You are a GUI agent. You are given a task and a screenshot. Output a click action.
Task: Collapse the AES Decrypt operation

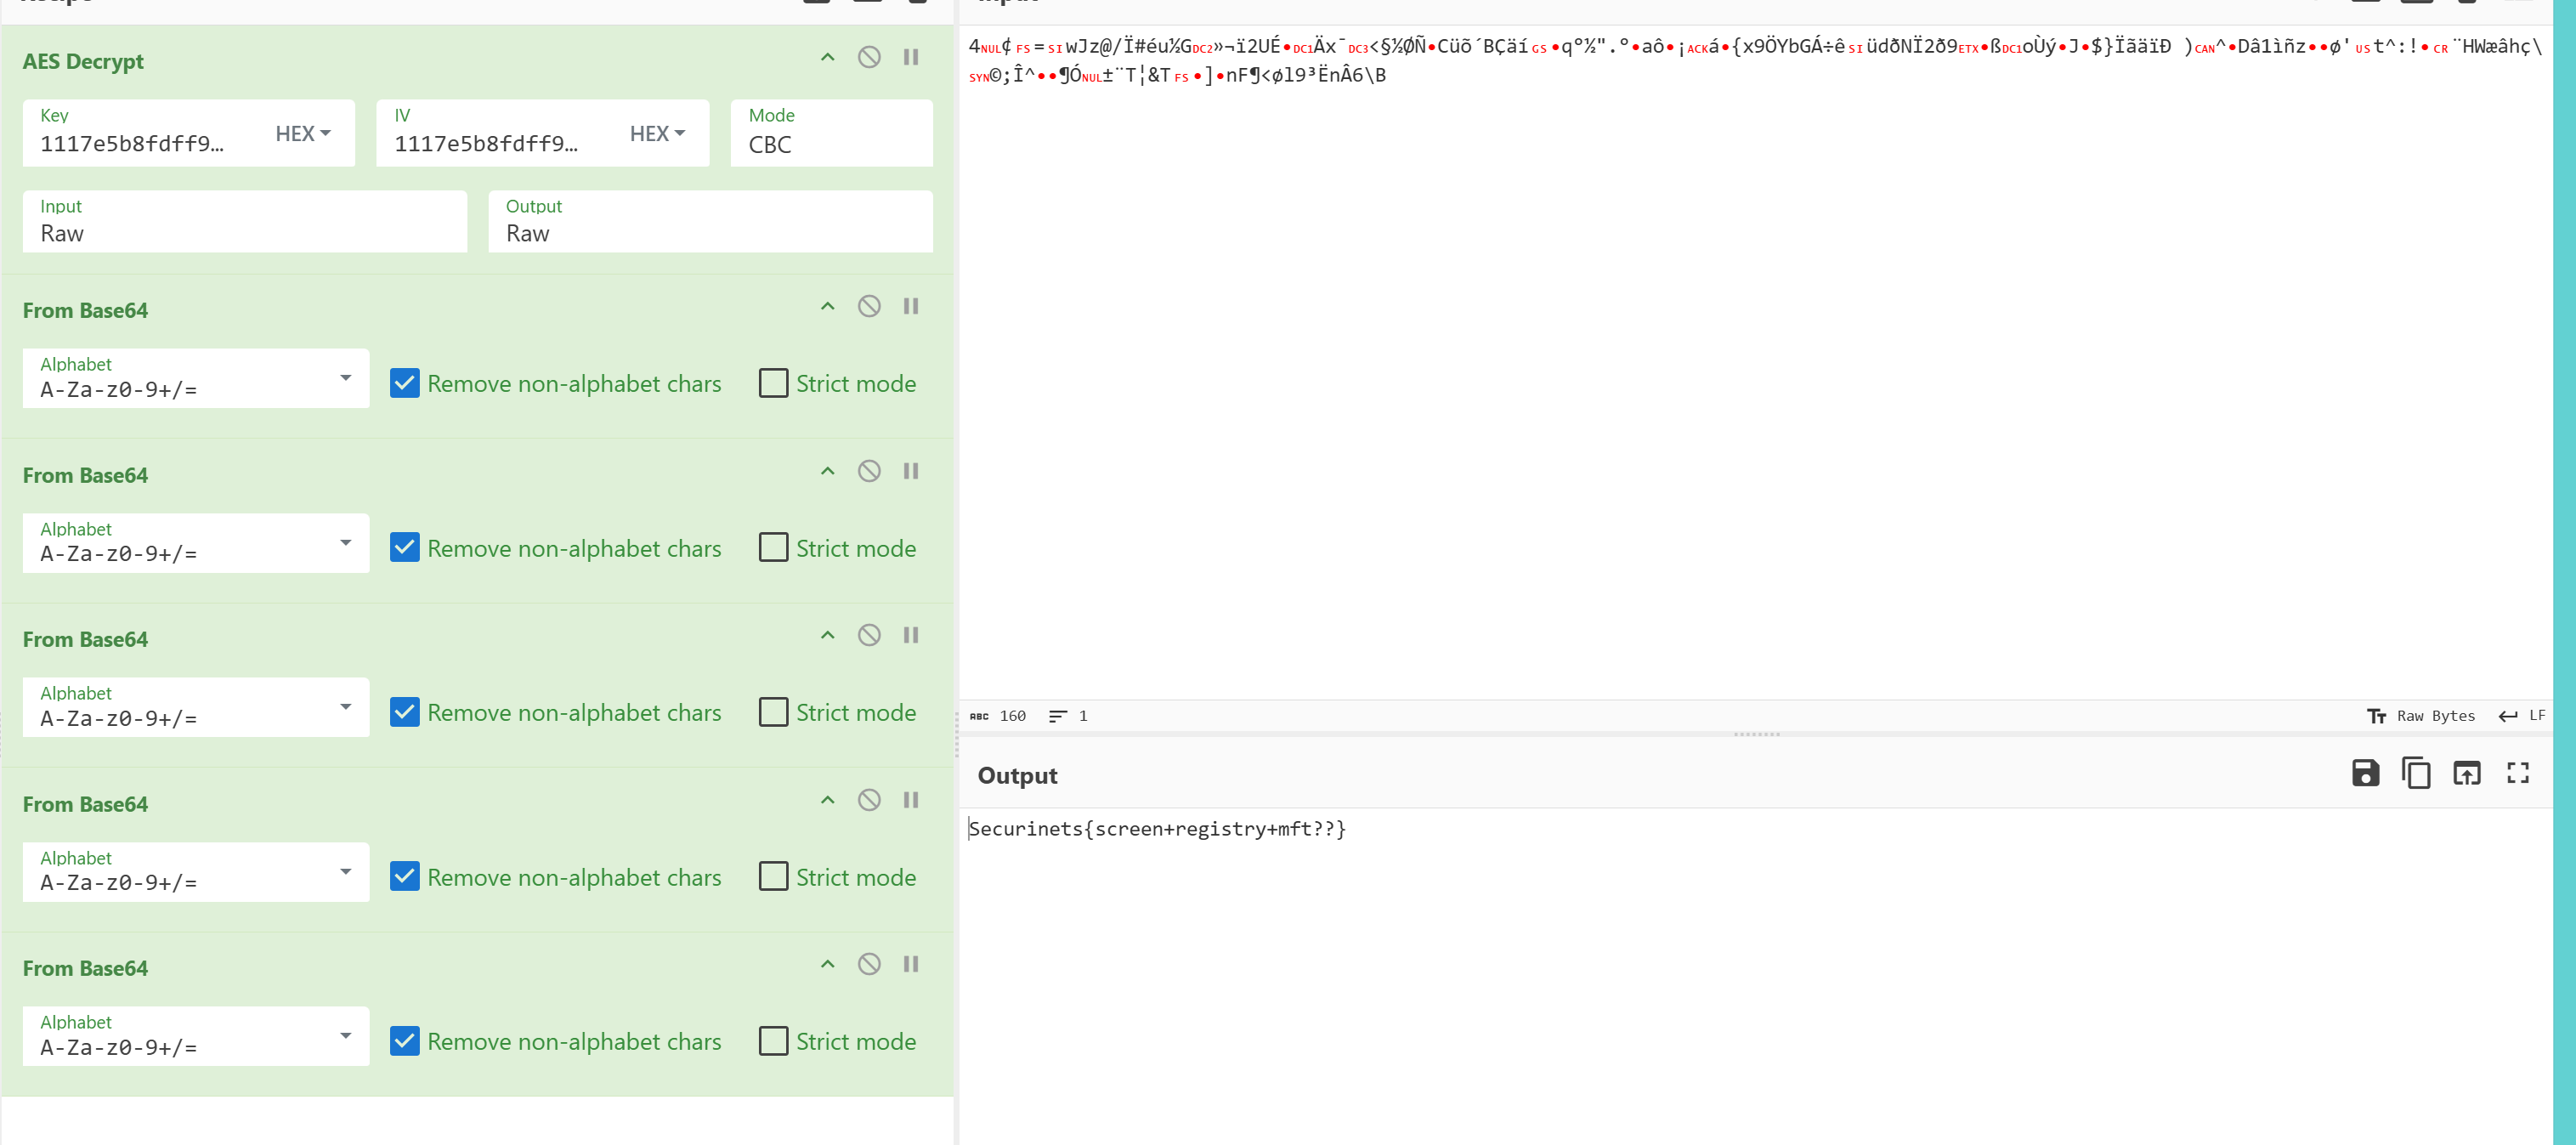(827, 57)
